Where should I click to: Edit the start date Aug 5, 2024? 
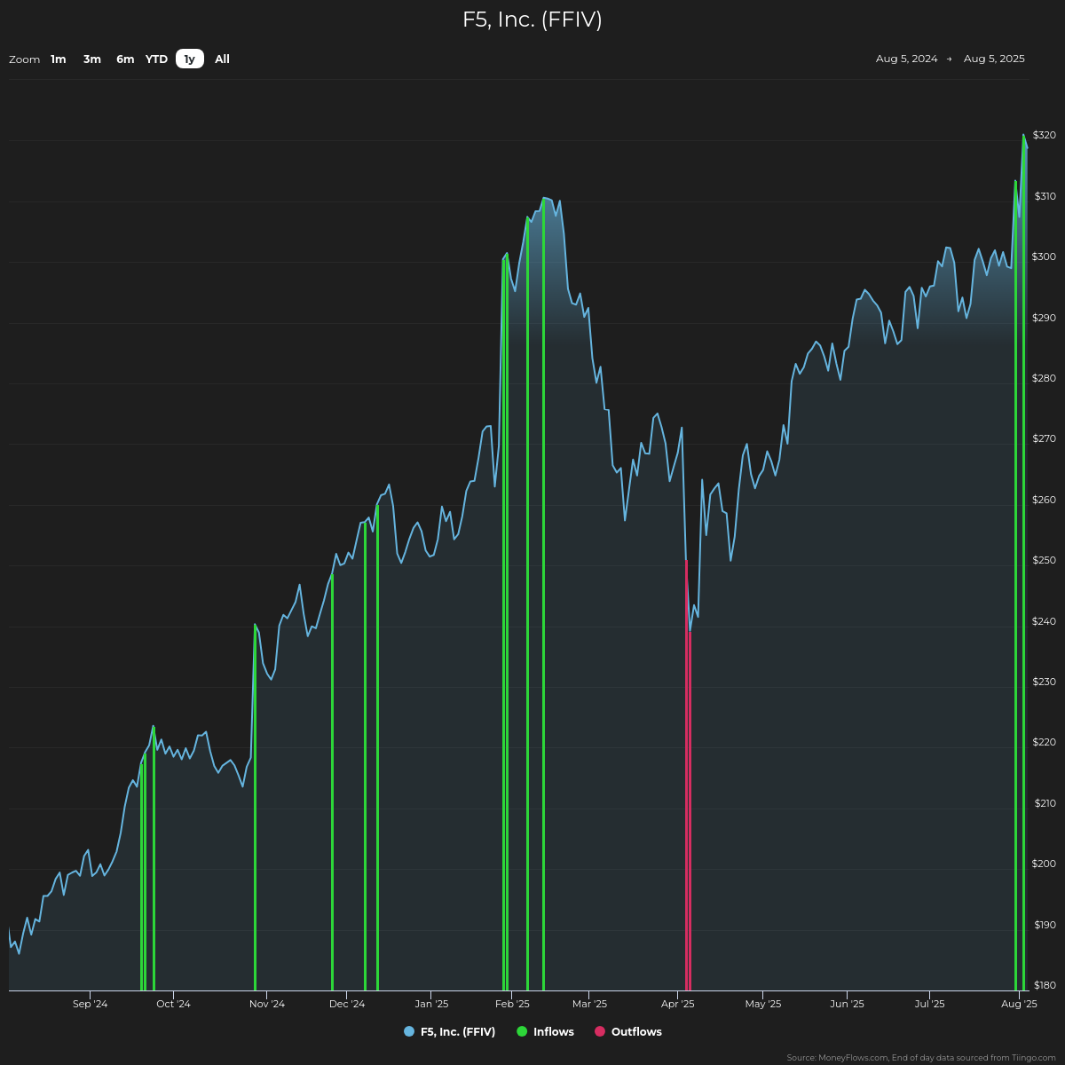click(x=906, y=58)
